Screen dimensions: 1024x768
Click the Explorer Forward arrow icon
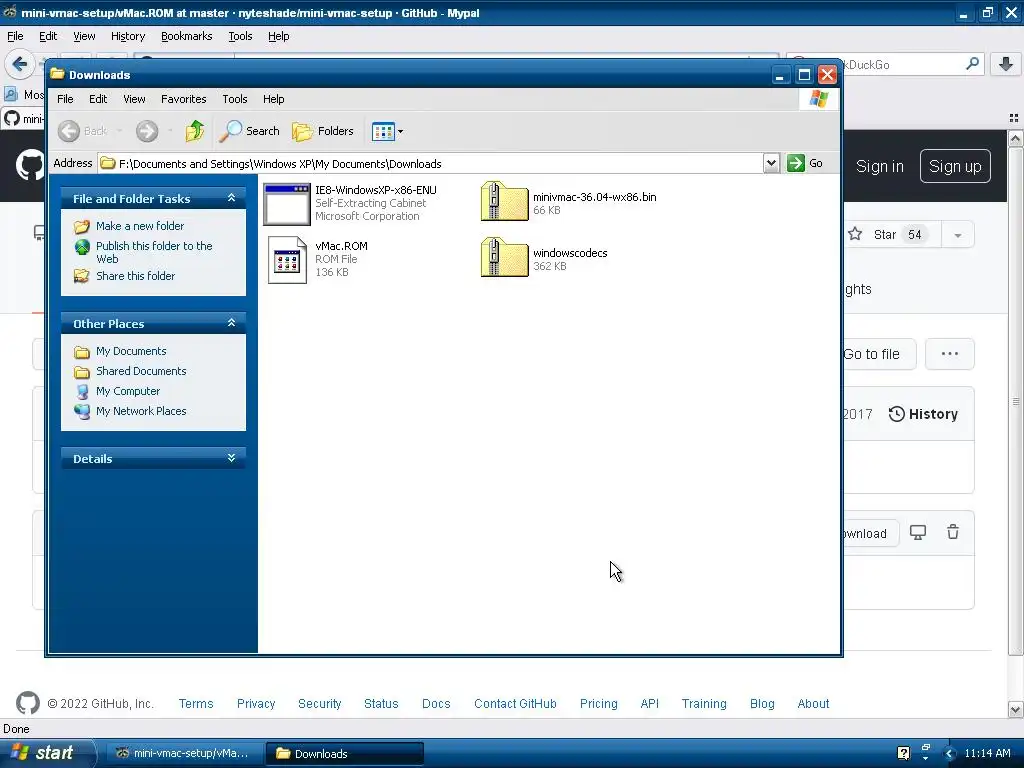[147, 131]
